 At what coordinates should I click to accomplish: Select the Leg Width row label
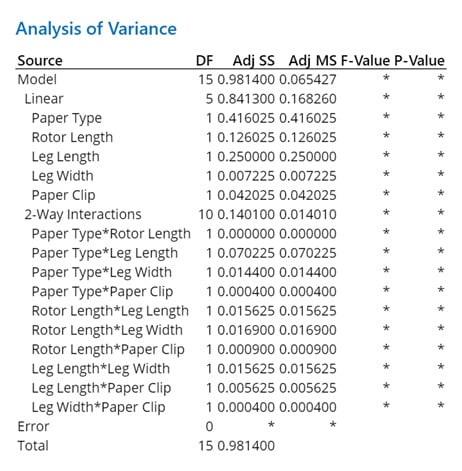[x=62, y=176]
